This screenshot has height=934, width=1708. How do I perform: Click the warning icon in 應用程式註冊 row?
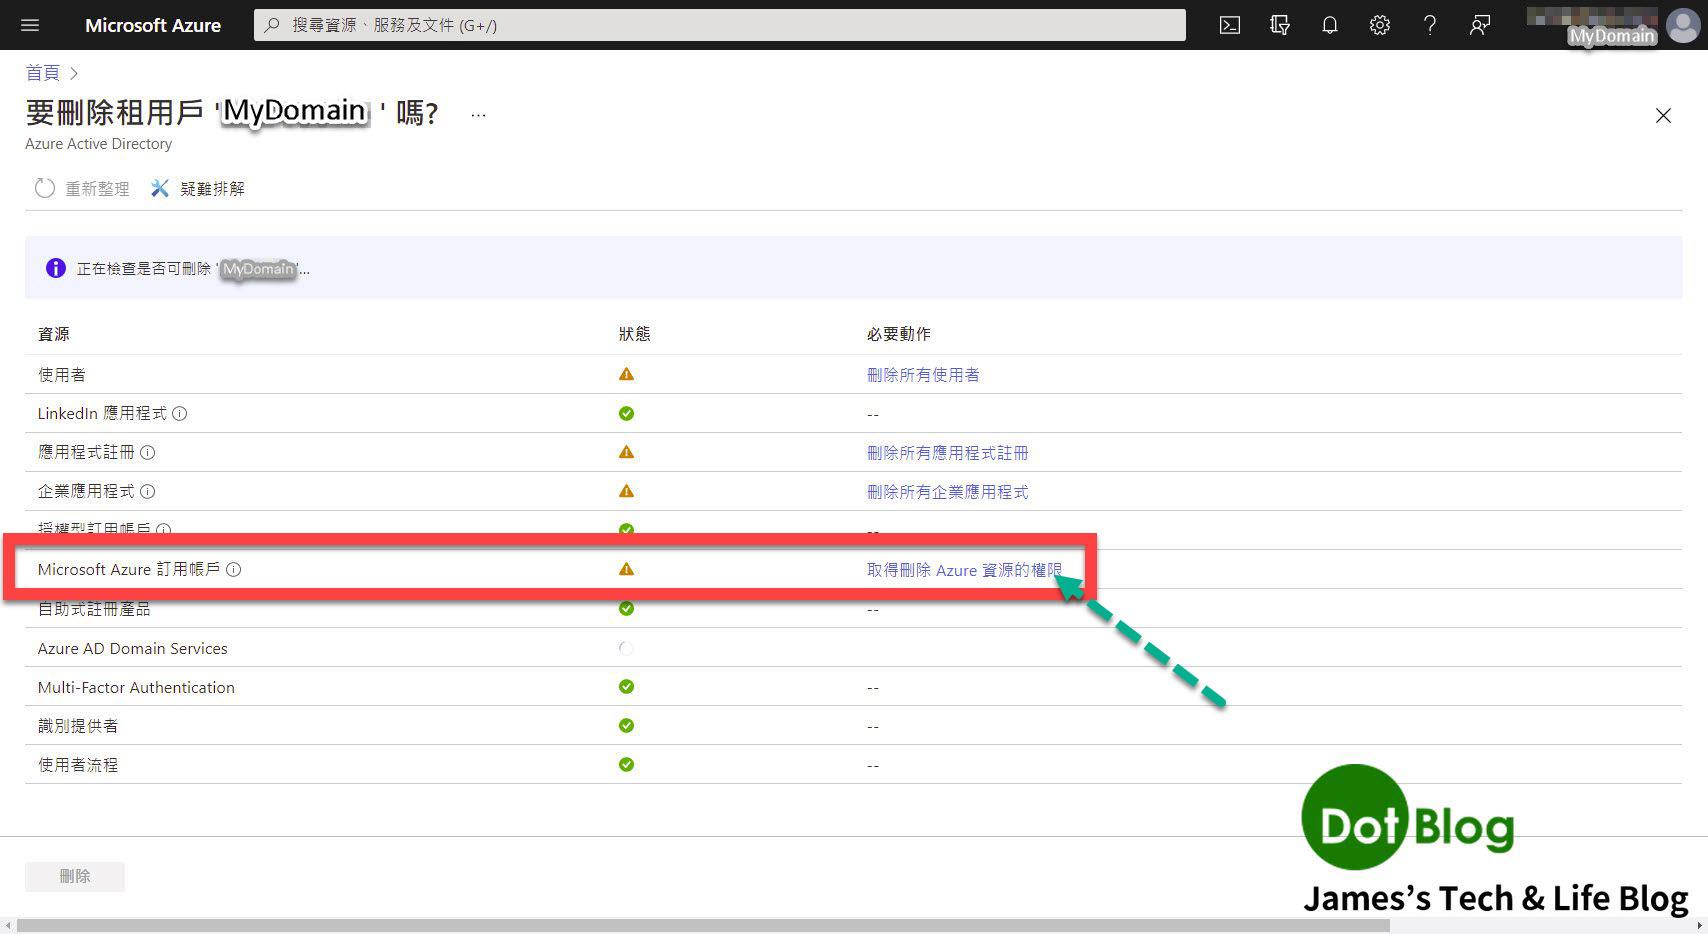click(x=626, y=452)
